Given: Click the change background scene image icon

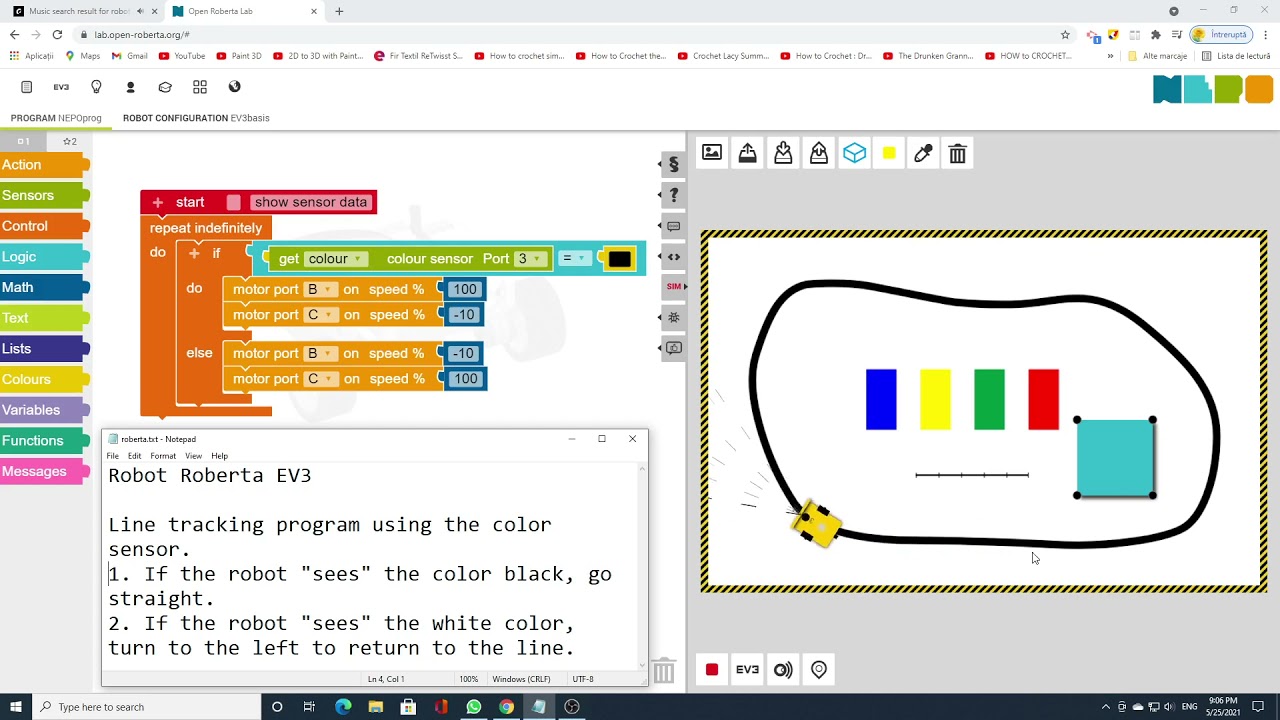Looking at the screenshot, I should [712, 153].
